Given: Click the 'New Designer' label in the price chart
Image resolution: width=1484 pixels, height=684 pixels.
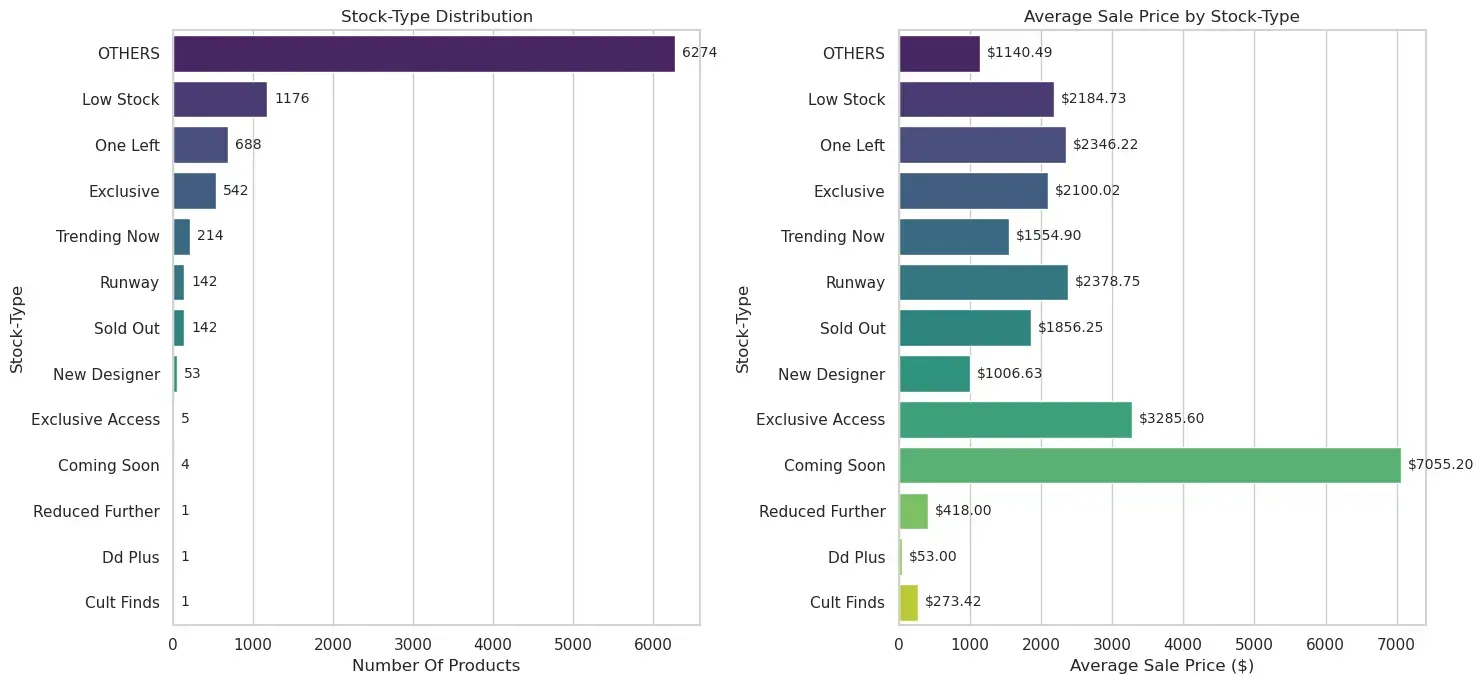Looking at the screenshot, I should pos(832,374).
